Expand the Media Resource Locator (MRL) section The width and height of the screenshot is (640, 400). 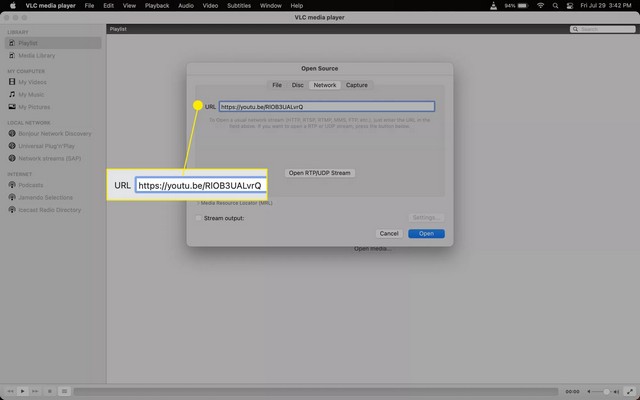tap(198, 202)
